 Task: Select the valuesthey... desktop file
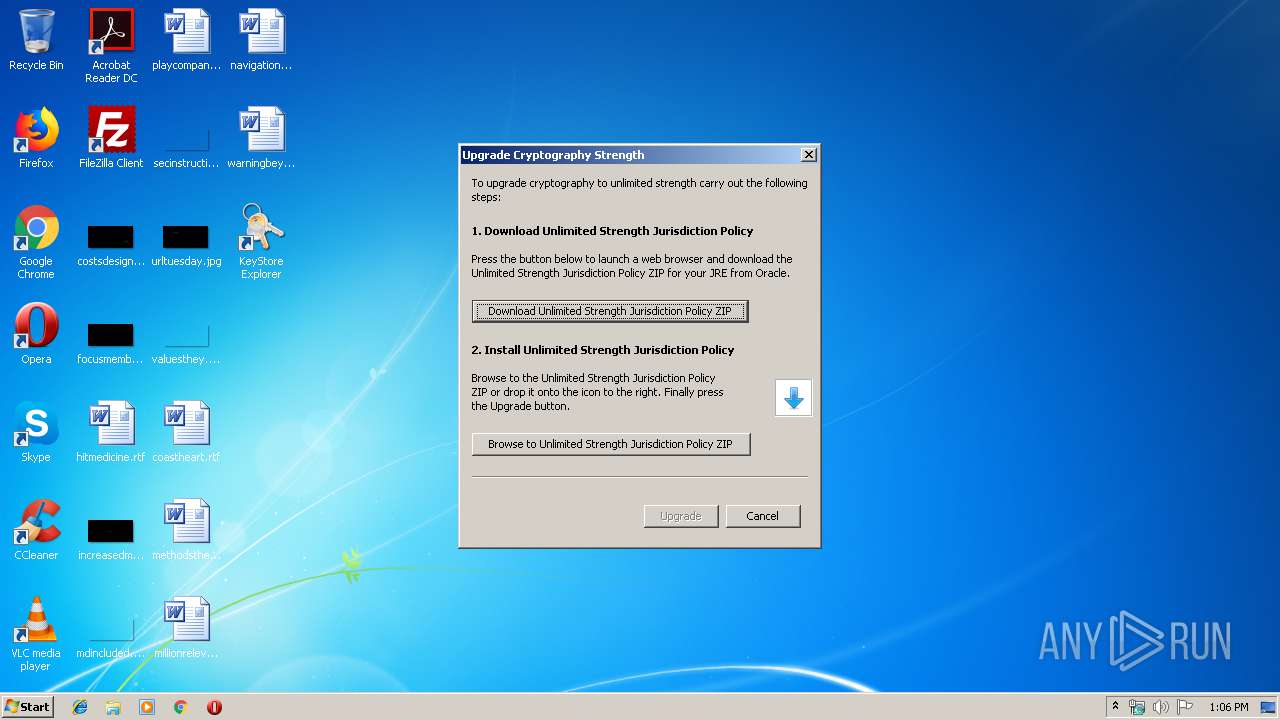click(186, 341)
